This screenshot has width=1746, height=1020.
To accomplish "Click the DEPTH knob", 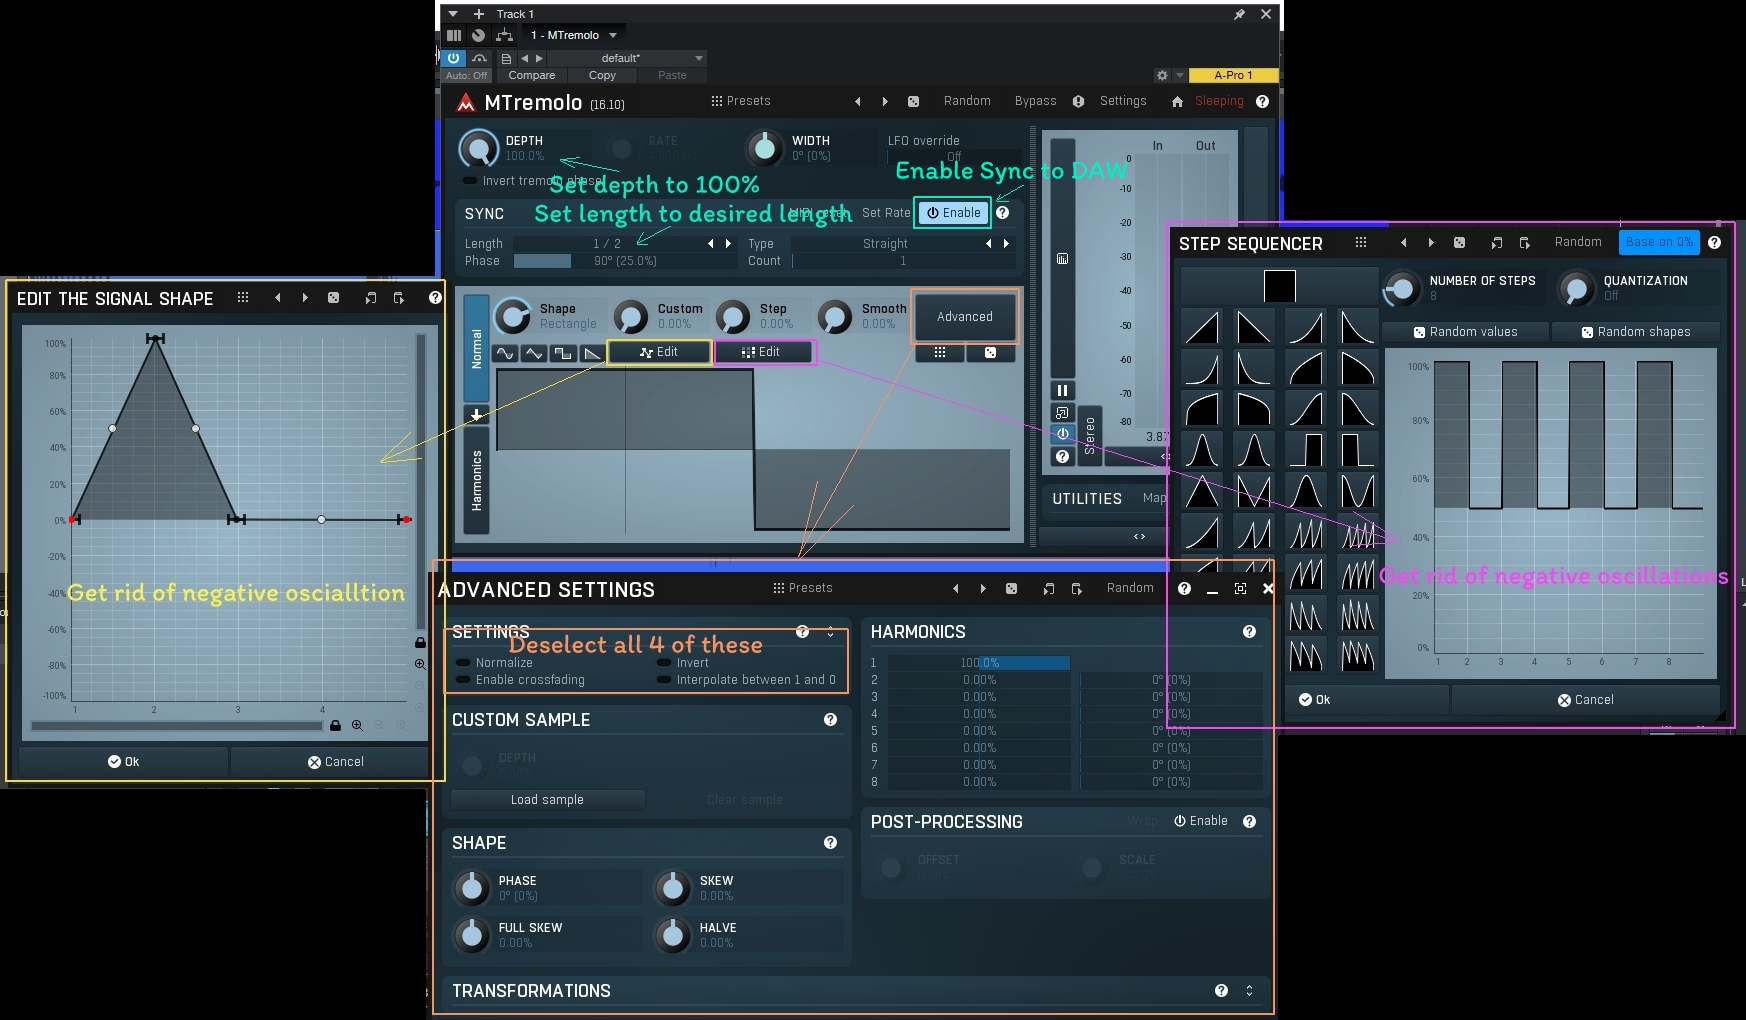I will tap(478, 148).
